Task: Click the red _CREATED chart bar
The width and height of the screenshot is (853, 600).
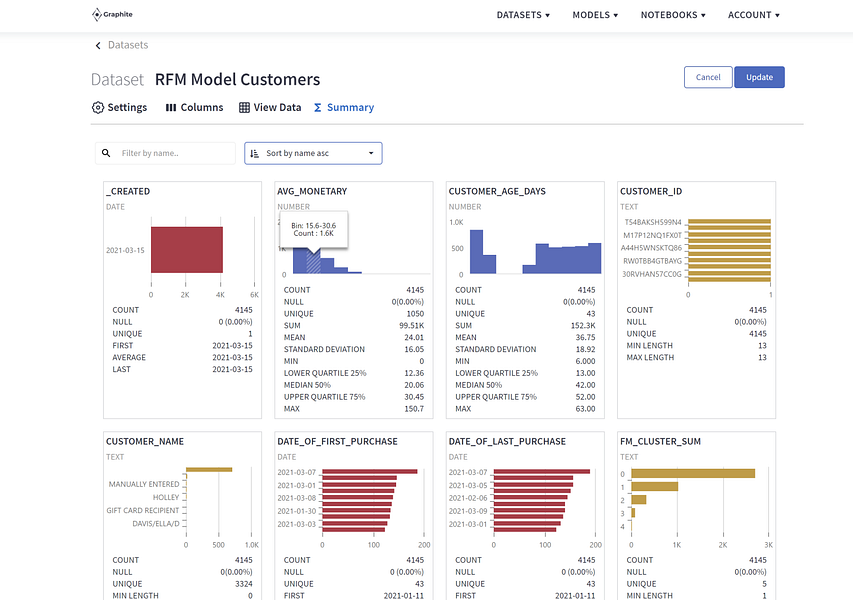Action: click(x=187, y=250)
